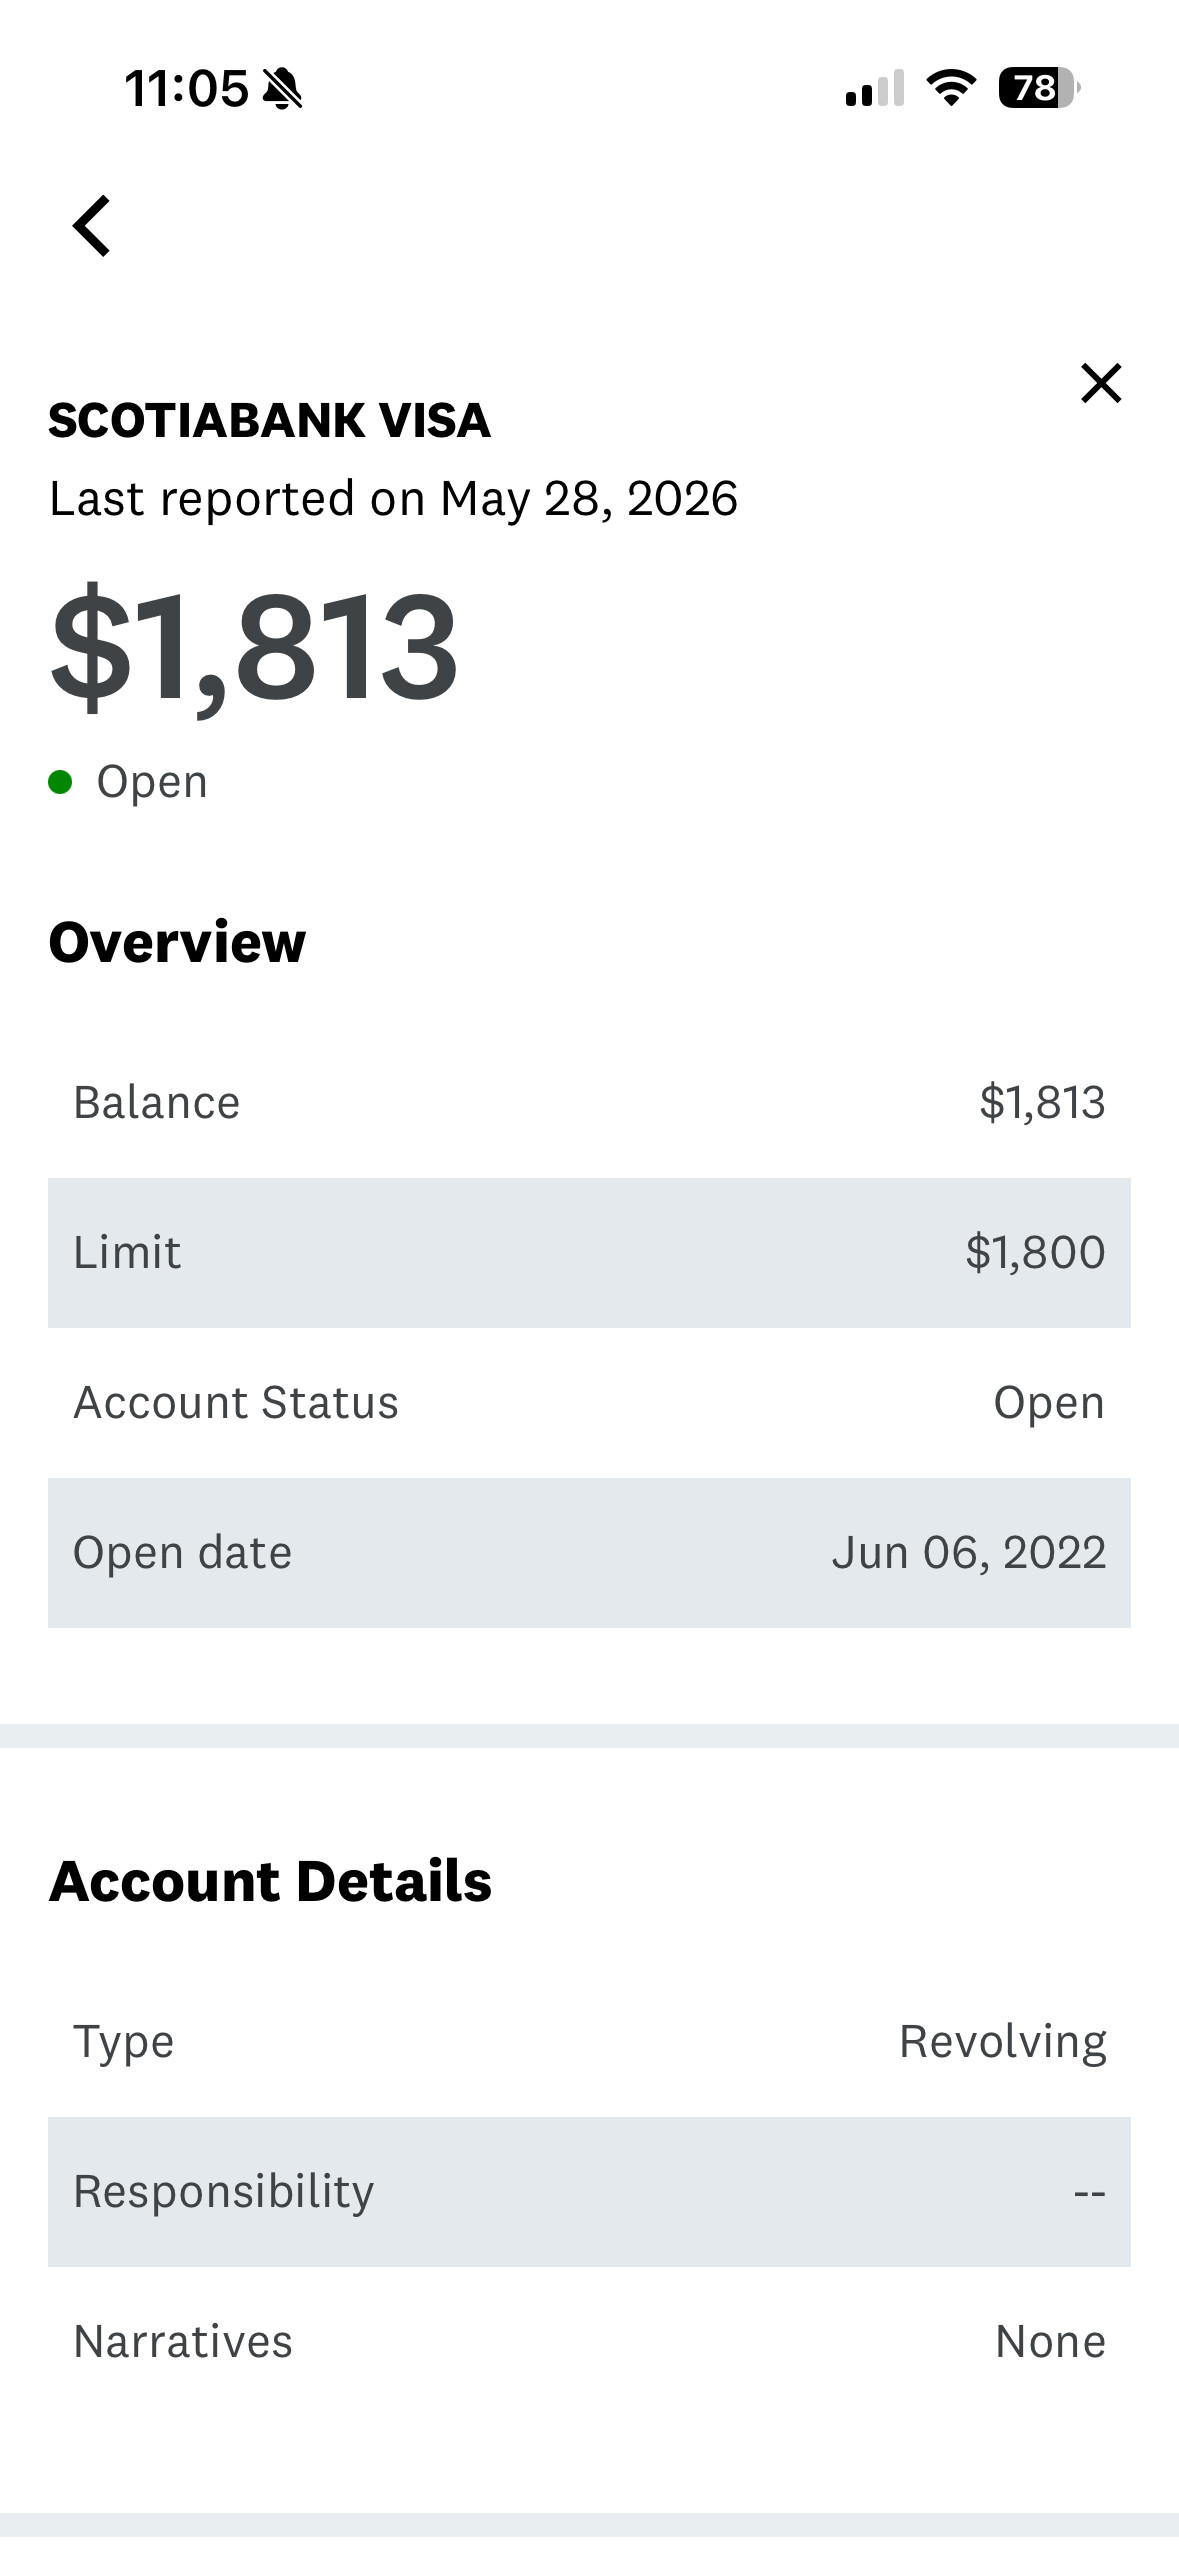
Task: Tap the SCOTIABANK VISA title
Action: (x=270, y=420)
